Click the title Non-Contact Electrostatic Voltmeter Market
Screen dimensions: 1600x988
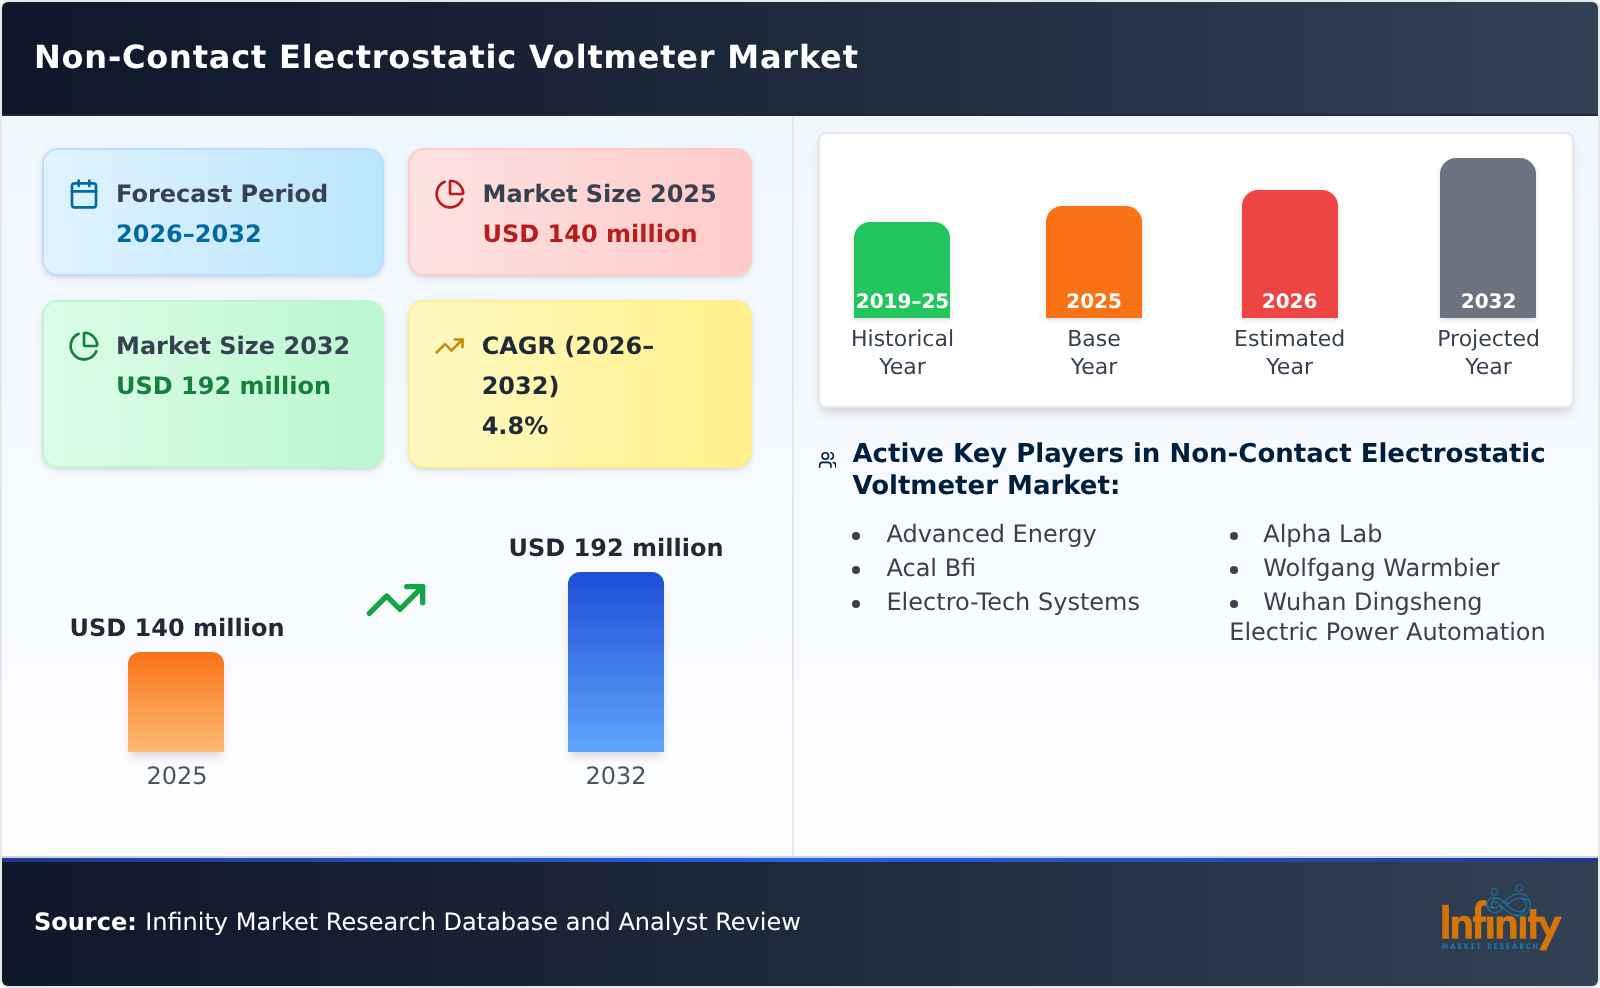tap(446, 57)
